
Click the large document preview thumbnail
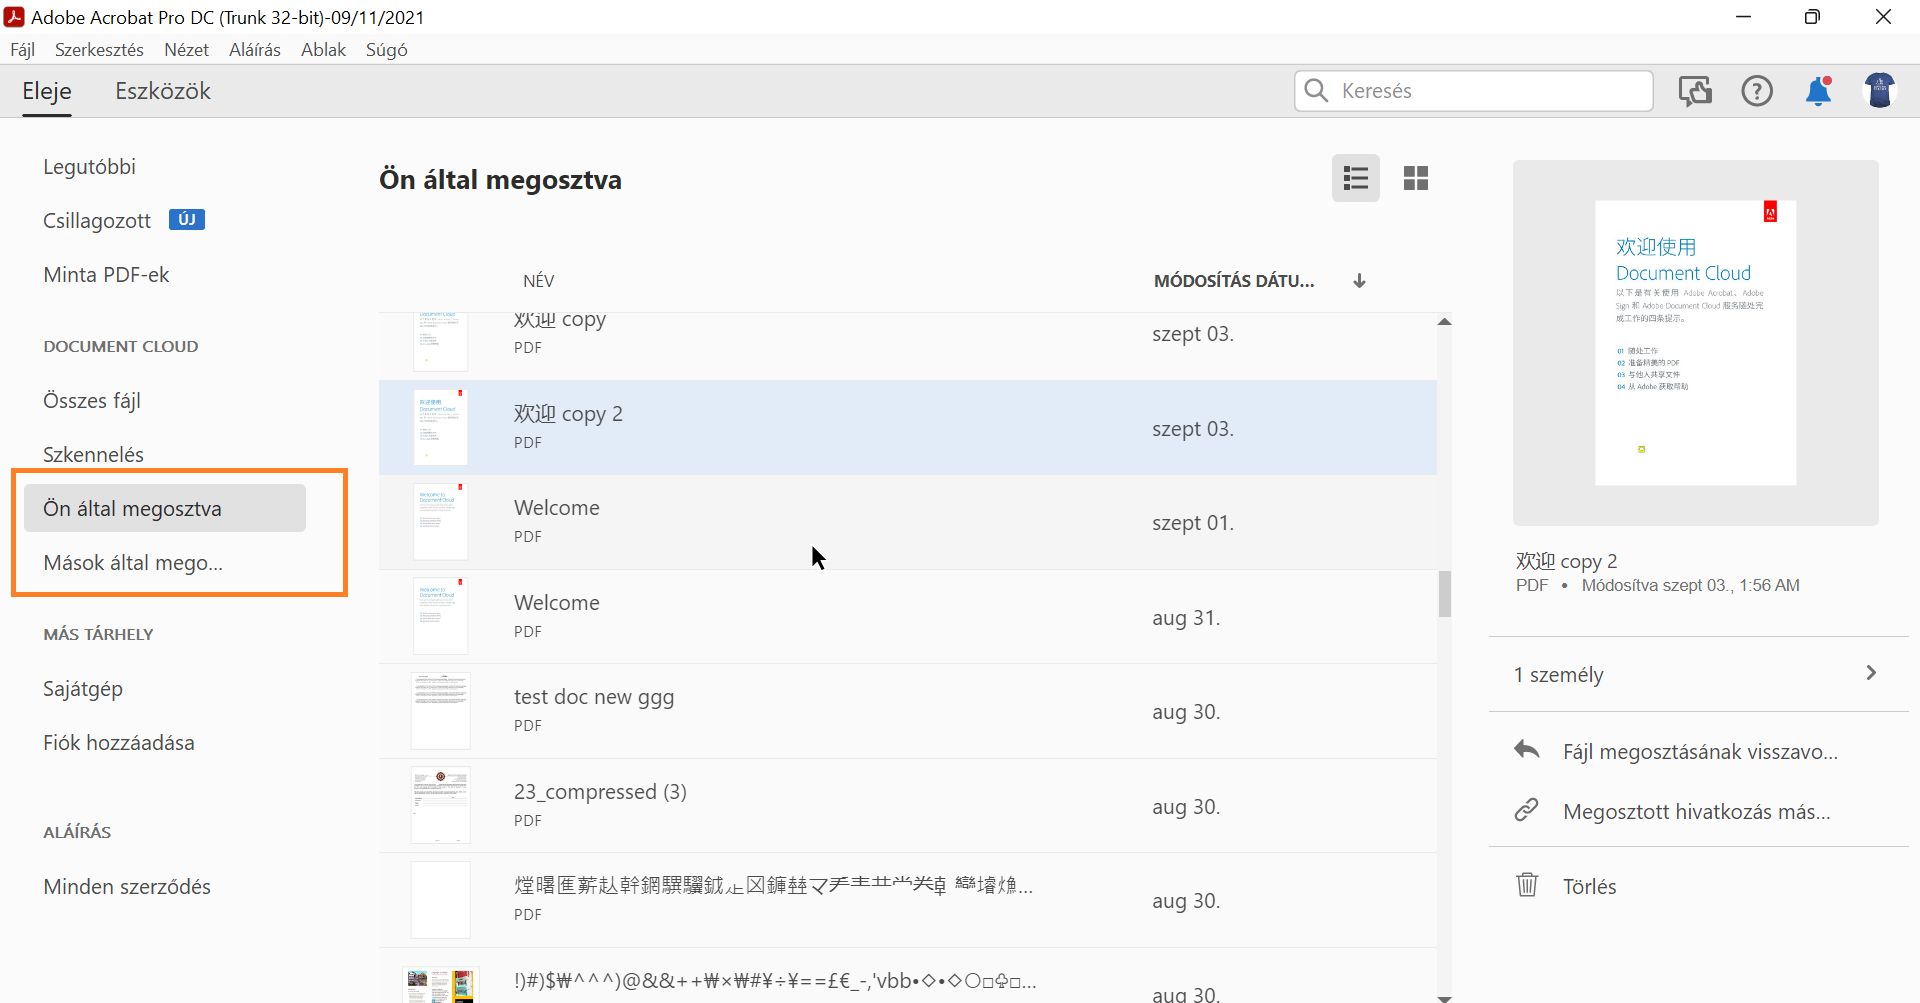(x=1696, y=343)
